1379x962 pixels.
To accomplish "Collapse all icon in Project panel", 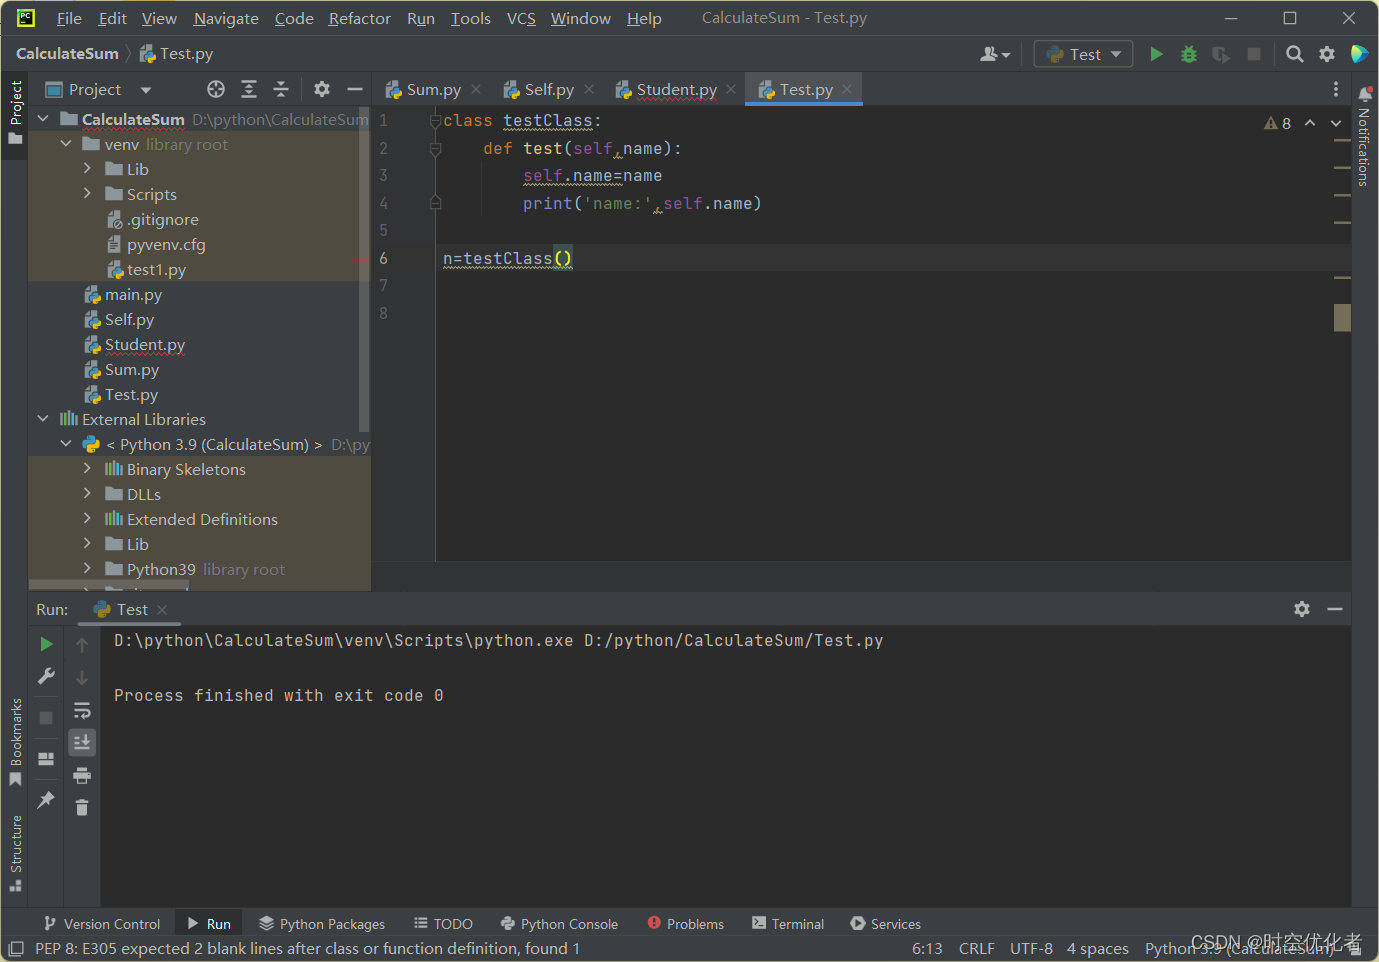I will click(281, 89).
